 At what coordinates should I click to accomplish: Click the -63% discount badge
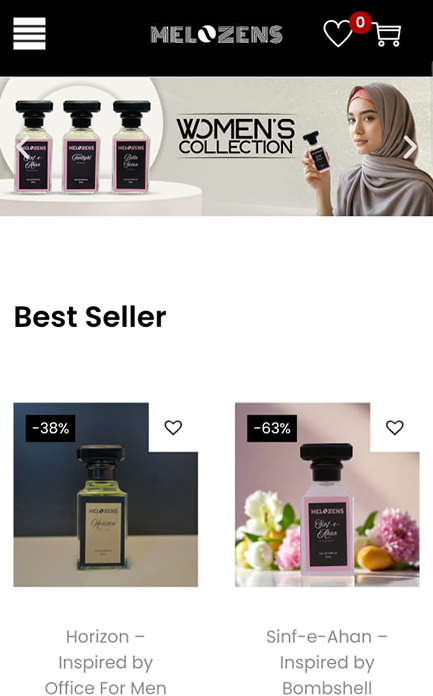coord(272,428)
